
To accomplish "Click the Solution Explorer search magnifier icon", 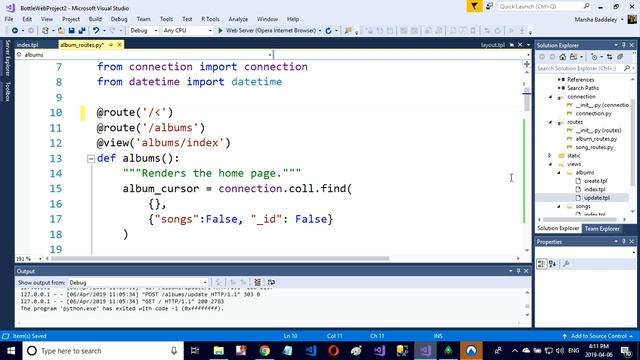I will click(627, 68).
